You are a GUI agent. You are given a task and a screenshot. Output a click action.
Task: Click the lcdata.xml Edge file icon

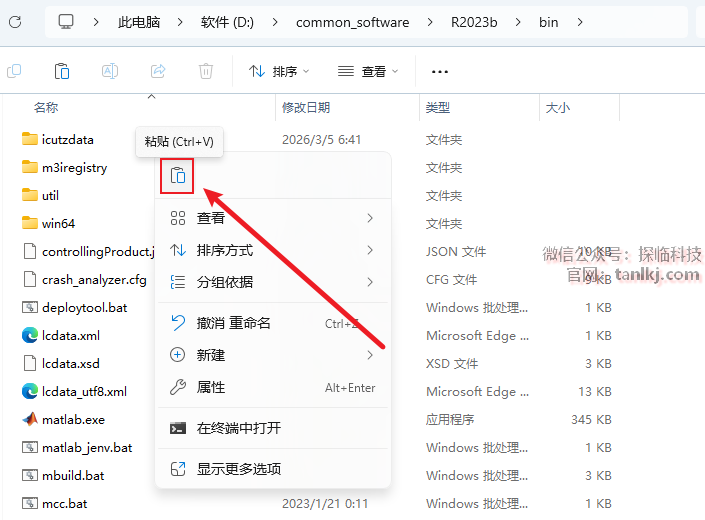coord(29,335)
